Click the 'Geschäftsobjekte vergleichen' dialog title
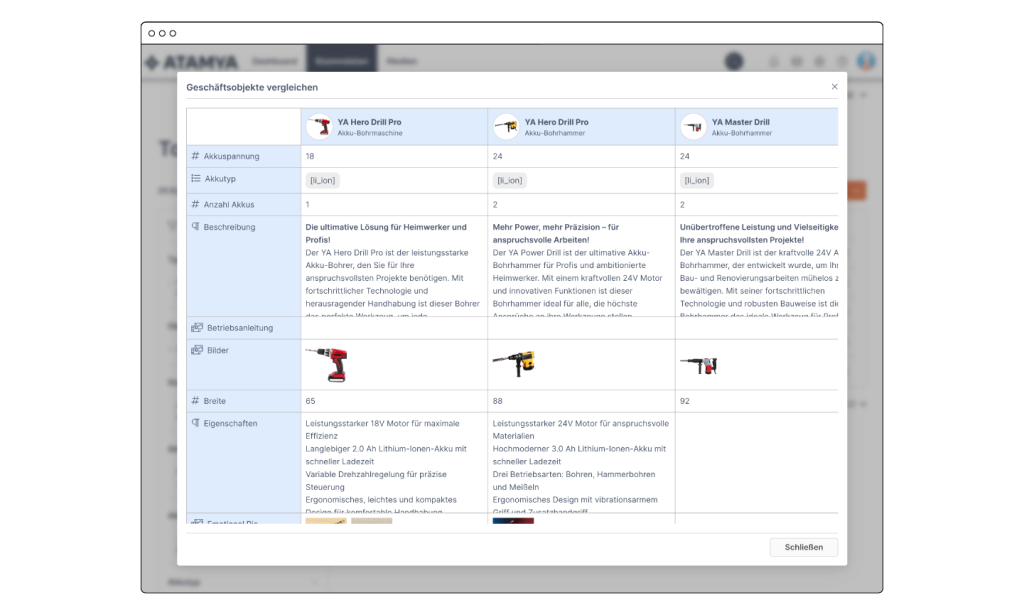Viewport: 1024px width, 615px height. [x=252, y=87]
